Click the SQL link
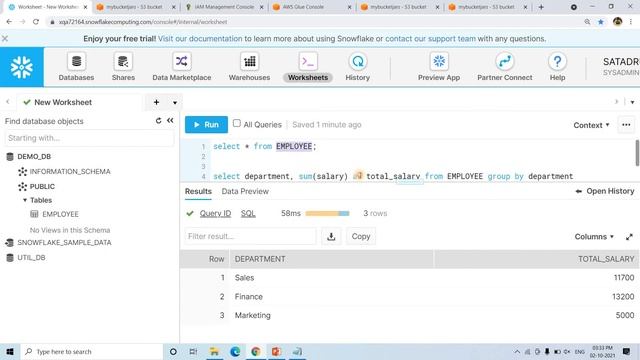Image resolution: width=640 pixels, height=360 pixels. [x=248, y=213]
